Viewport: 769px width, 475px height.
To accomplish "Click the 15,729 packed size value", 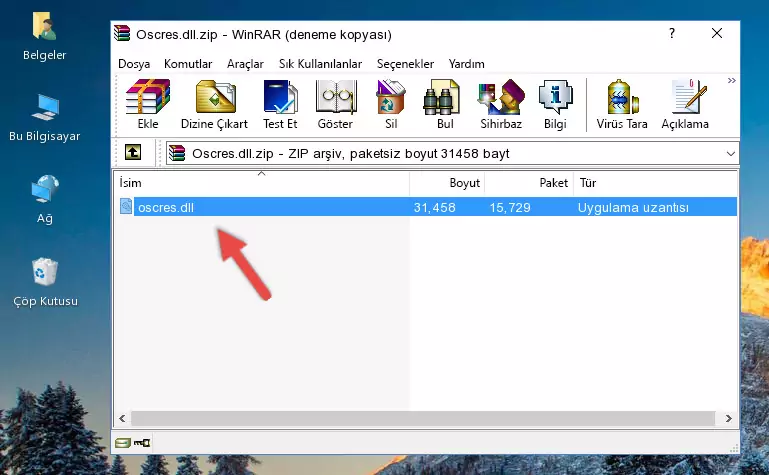I will [x=510, y=207].
